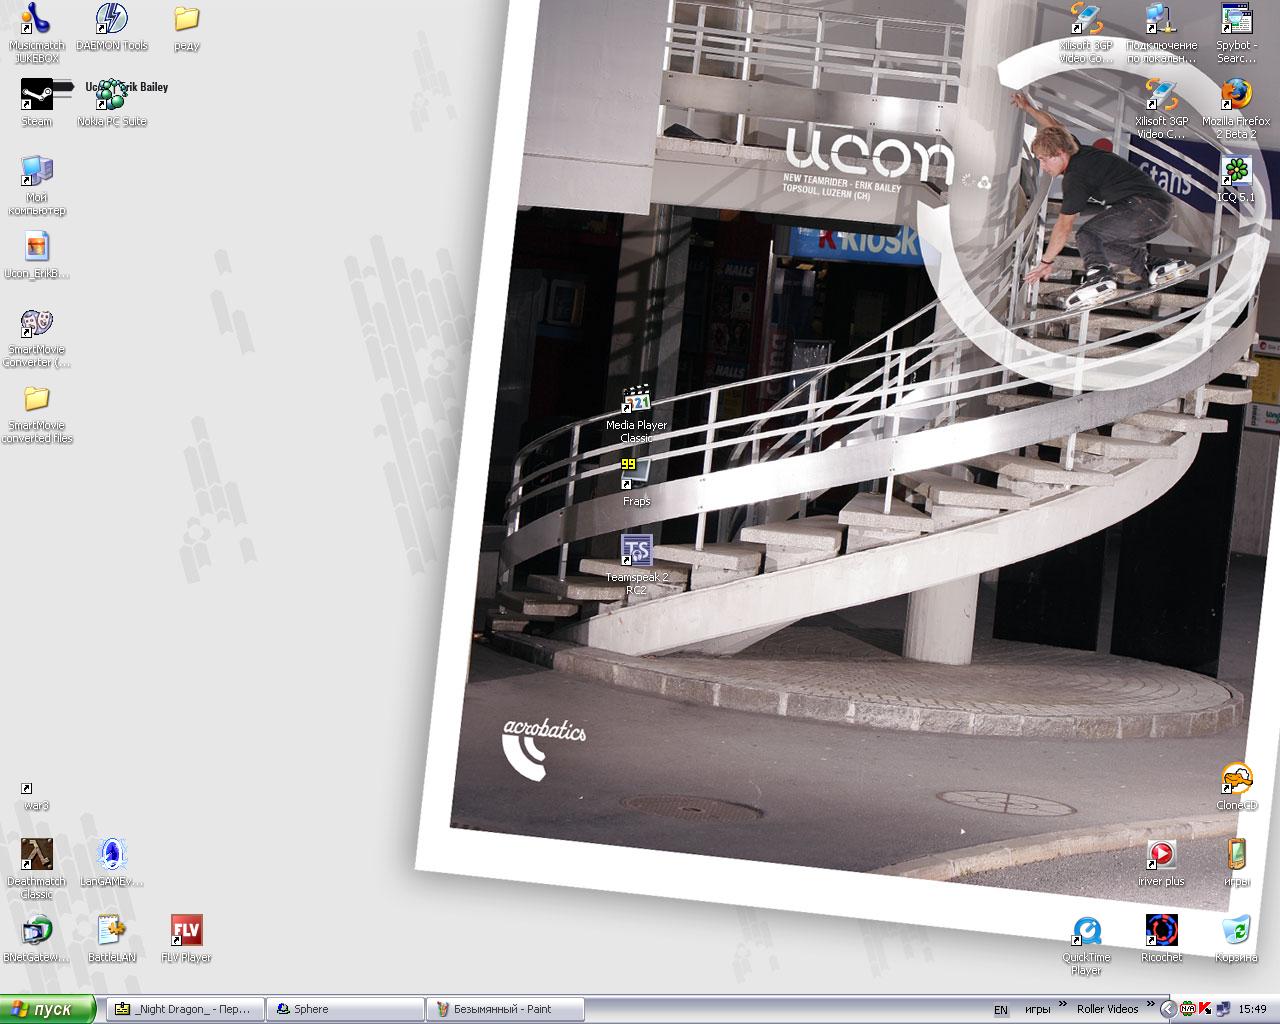
Task: Select the Media Player Classic icon
Action: [x=636, y=401]
